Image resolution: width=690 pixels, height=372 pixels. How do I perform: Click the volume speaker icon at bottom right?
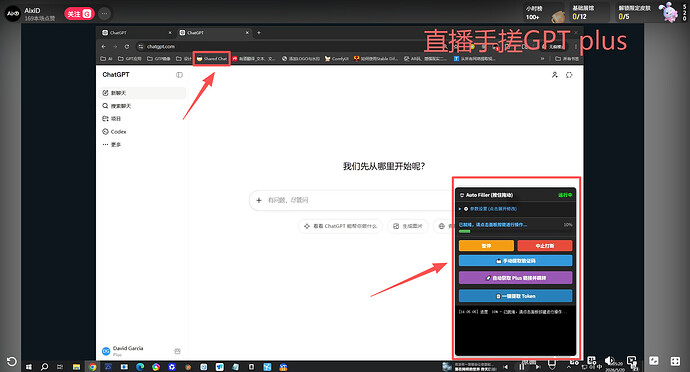(x=609, y=361)
